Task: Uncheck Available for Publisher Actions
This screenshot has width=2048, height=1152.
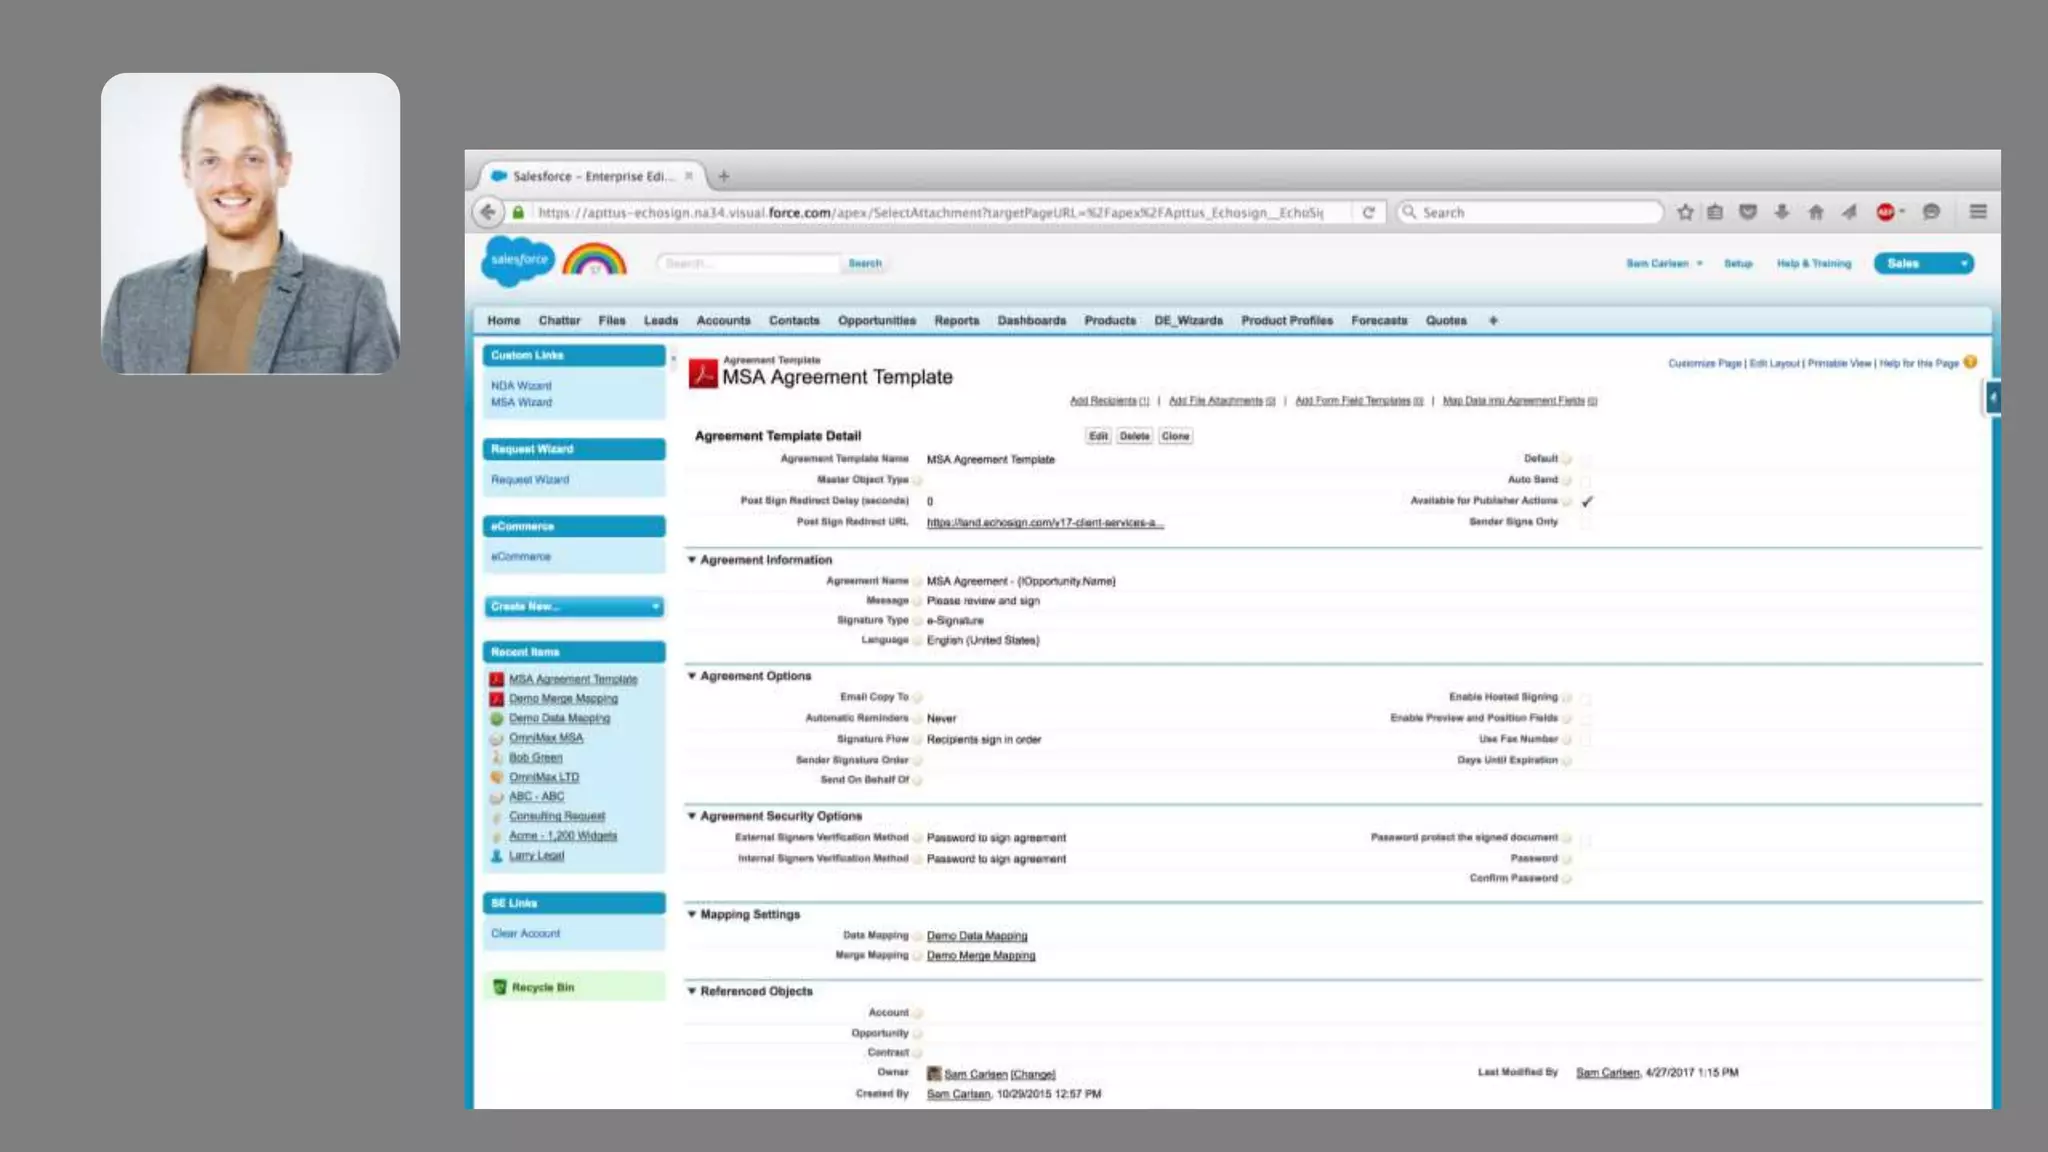Action: pos(1587,501)
